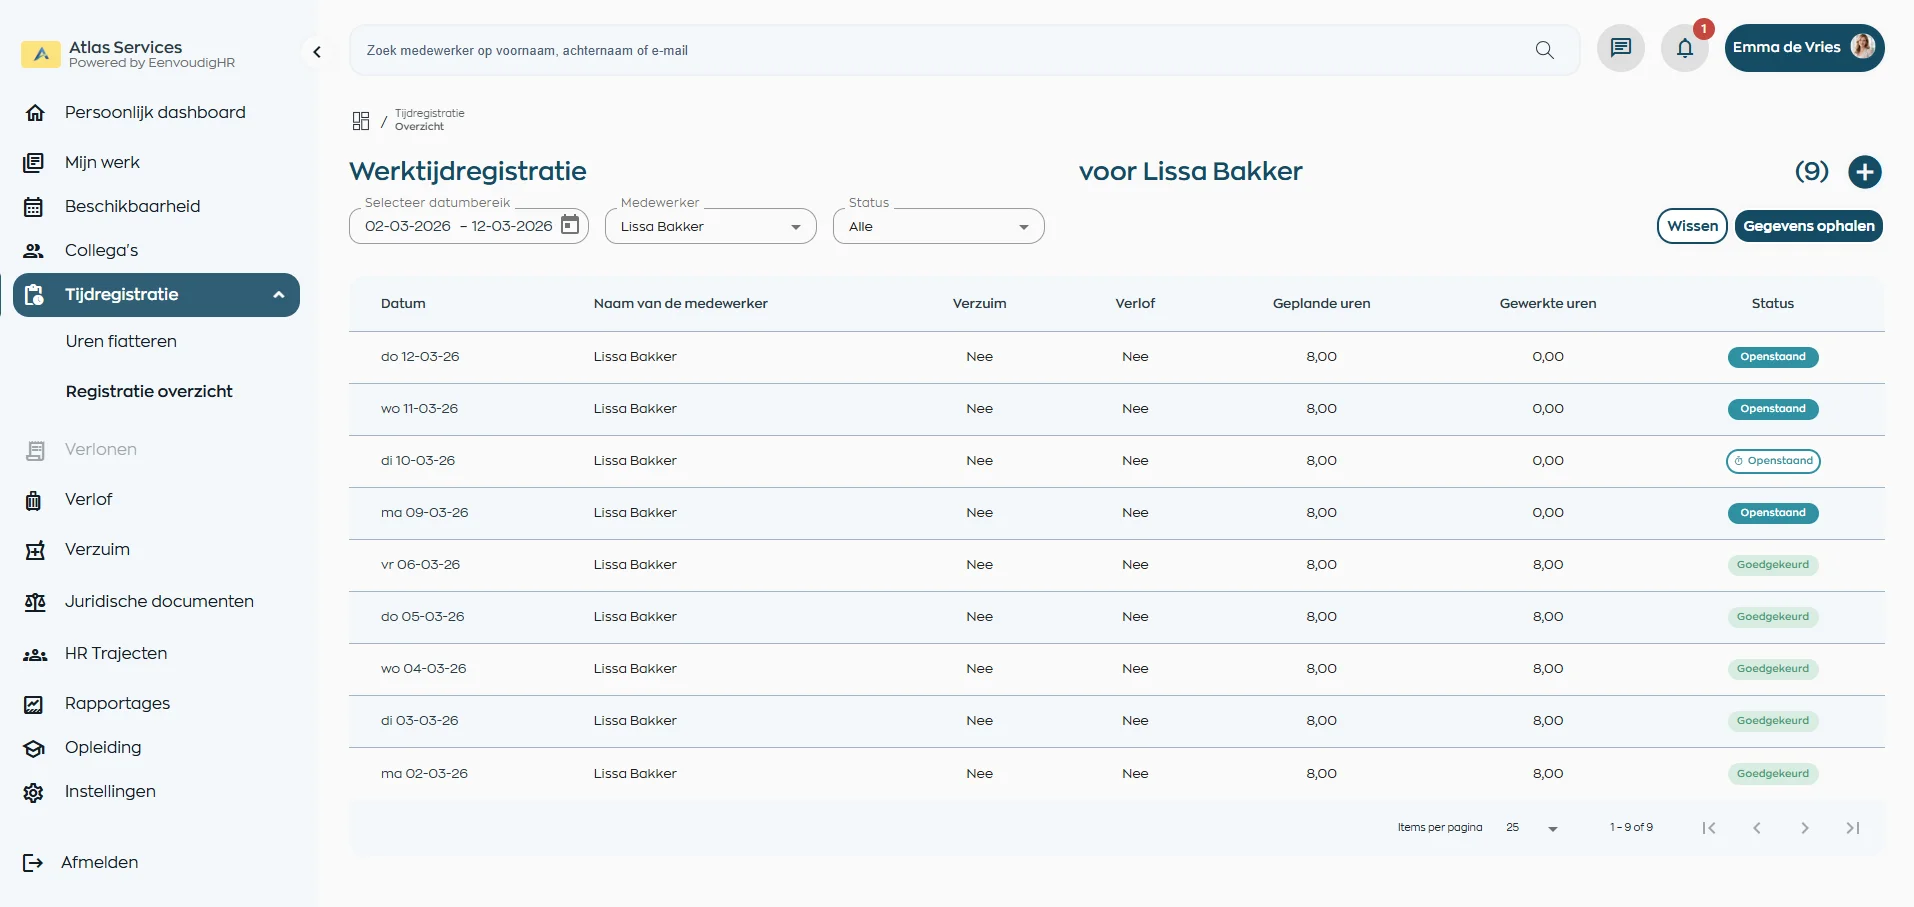The image size is (1914, 907).
Task: Click the search magnifier icon
Action: 1544,50
